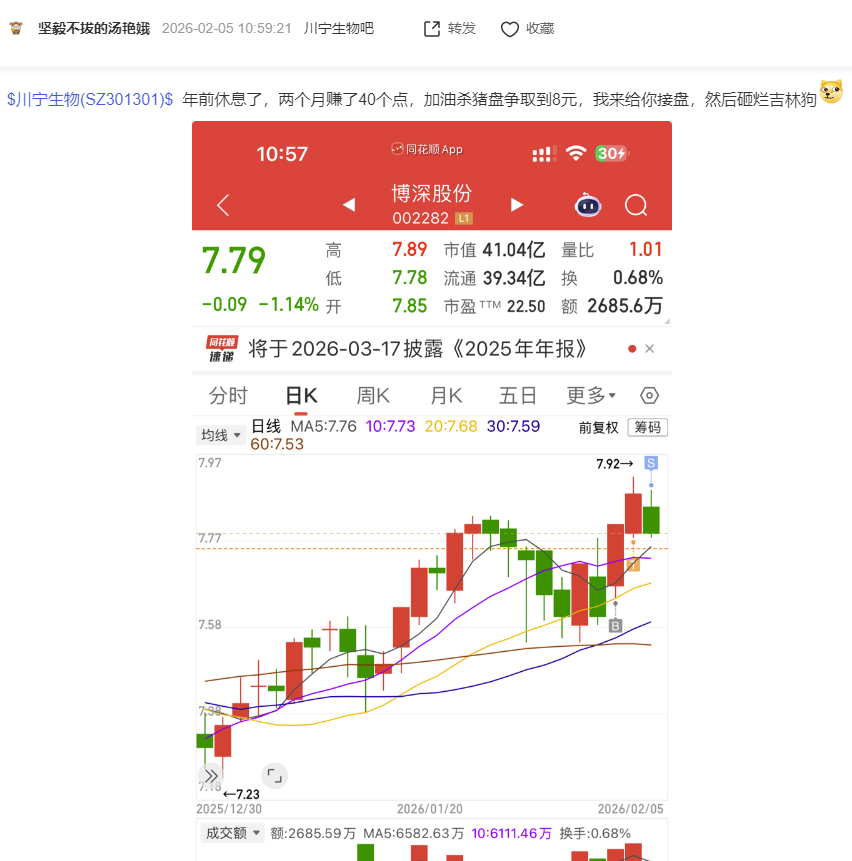
Task: Open the $川宁生物(SZ301301)$ stock link
Action: [90, 99]
